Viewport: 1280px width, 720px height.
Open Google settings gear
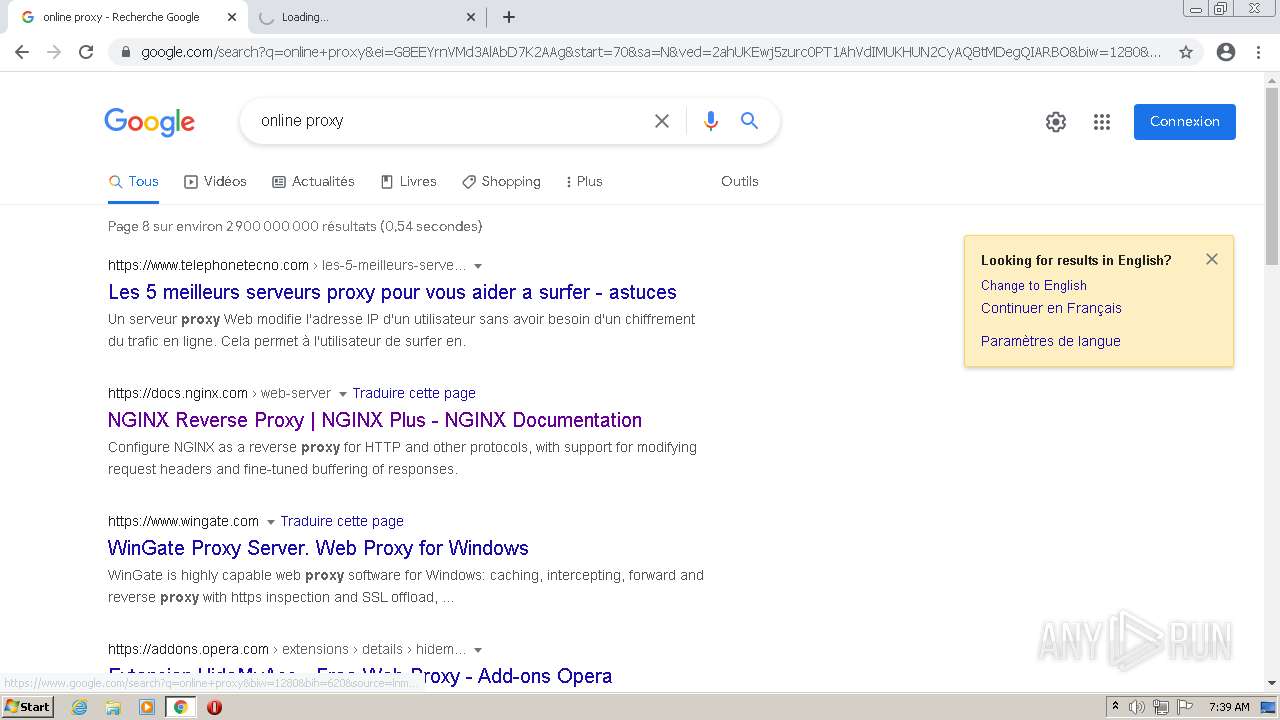[x=1056, y=122]
